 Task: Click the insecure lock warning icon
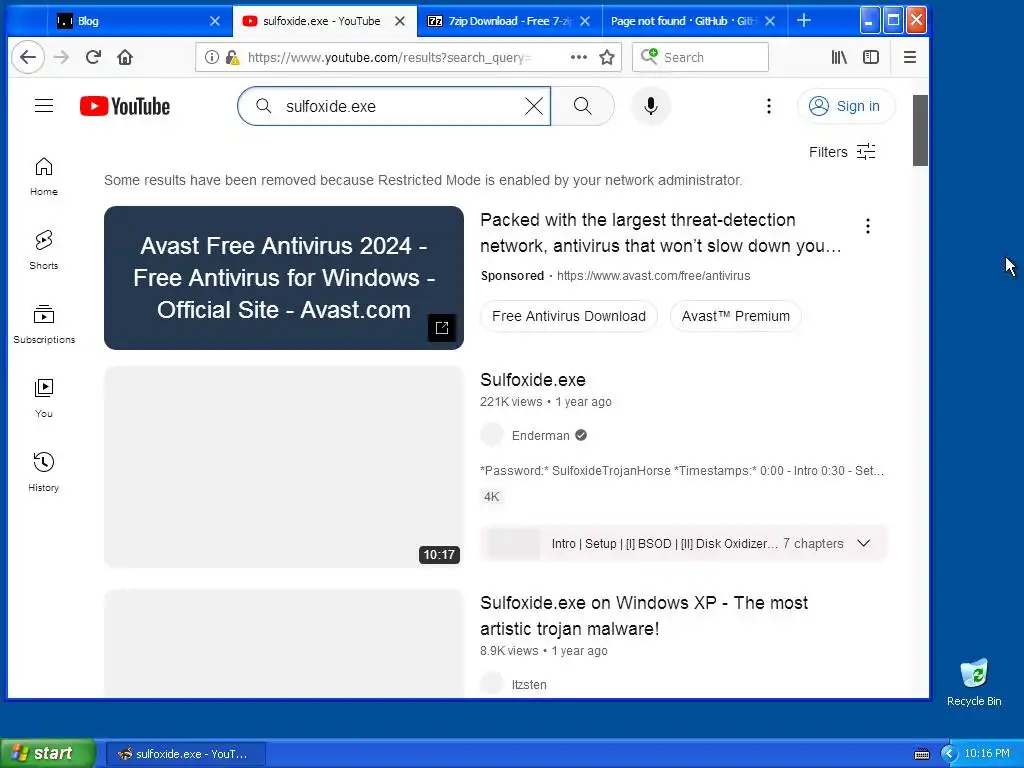pyautogui.click(x=232, y=57)
